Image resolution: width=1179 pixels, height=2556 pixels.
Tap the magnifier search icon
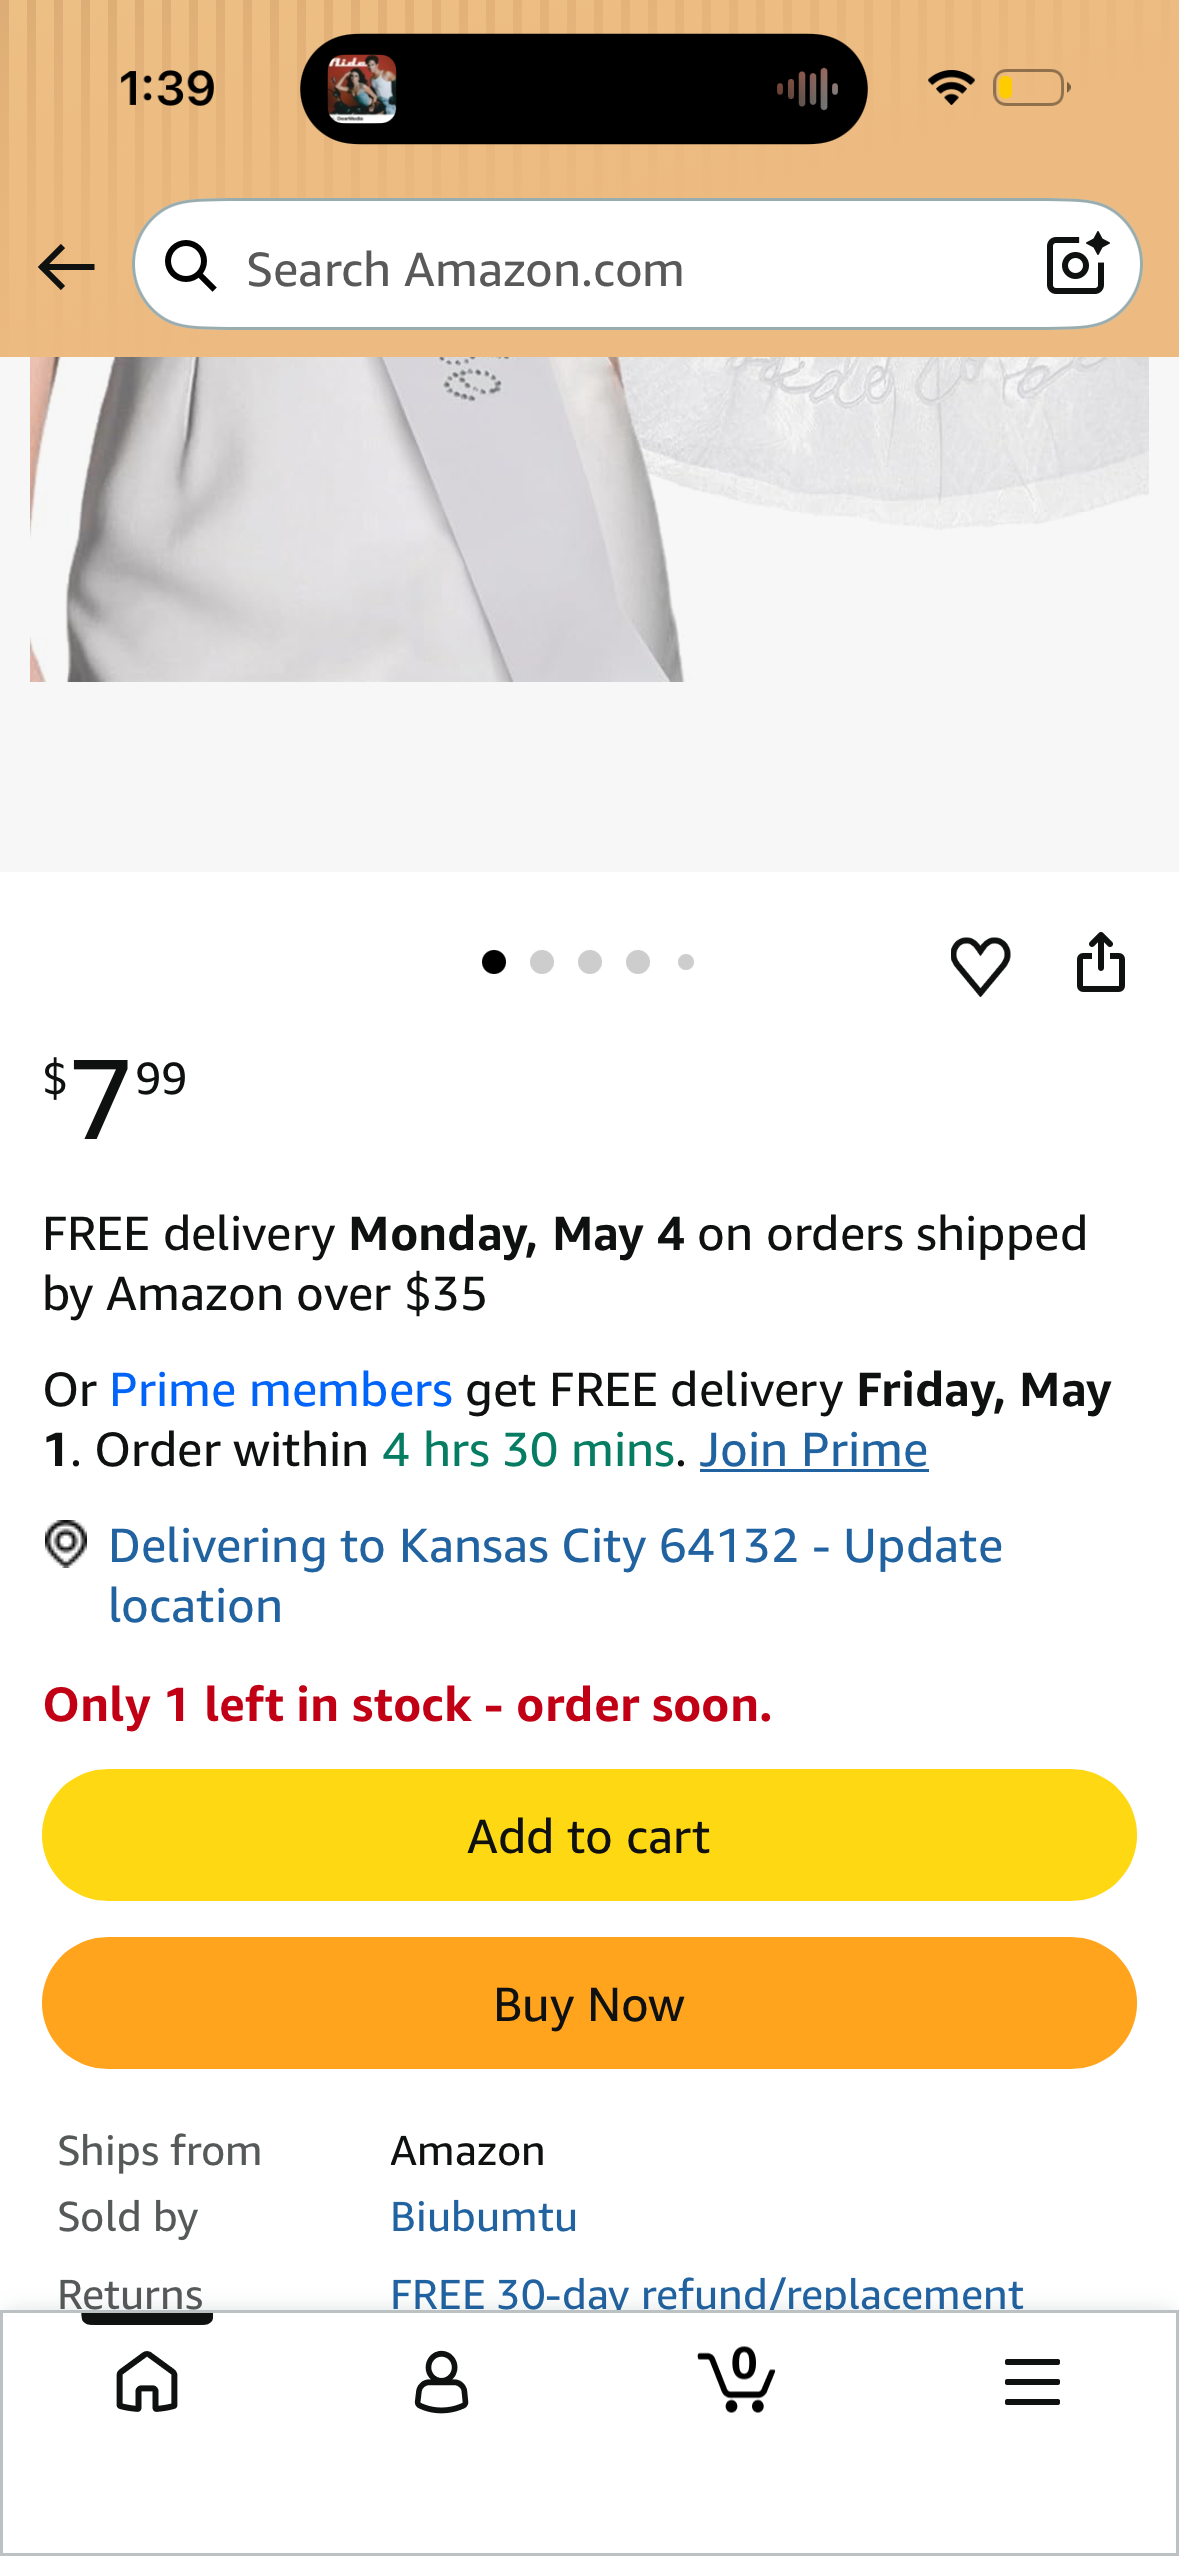(x=190, y=266)
